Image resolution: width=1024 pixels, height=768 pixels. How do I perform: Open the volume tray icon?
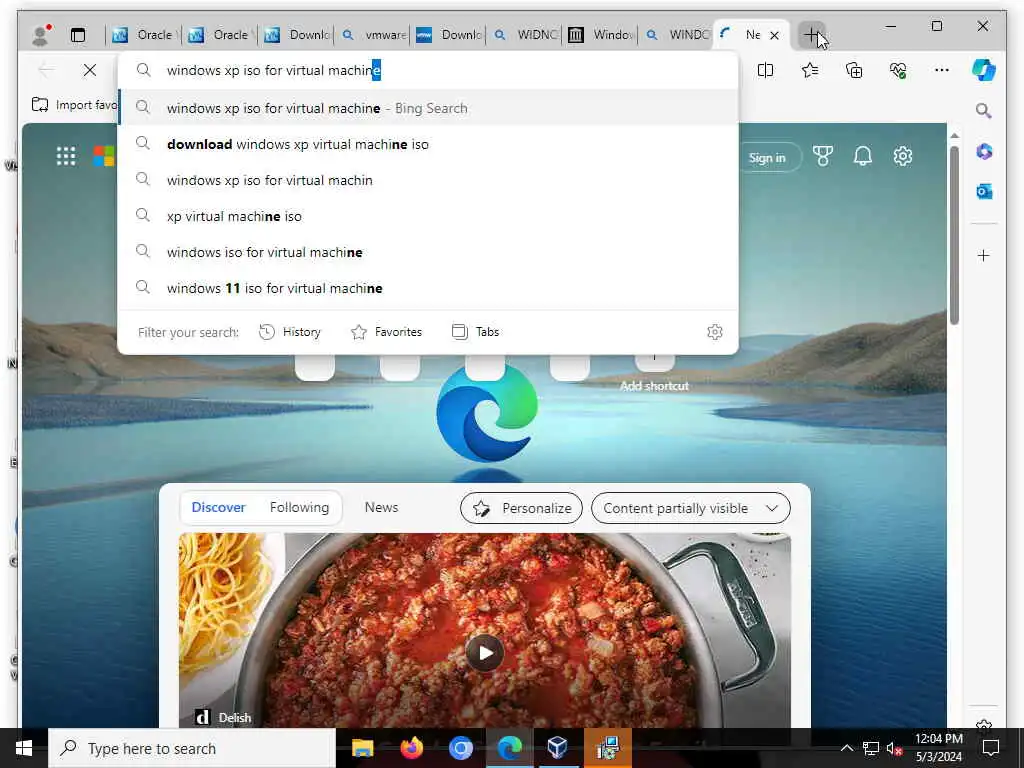(894, 748)
